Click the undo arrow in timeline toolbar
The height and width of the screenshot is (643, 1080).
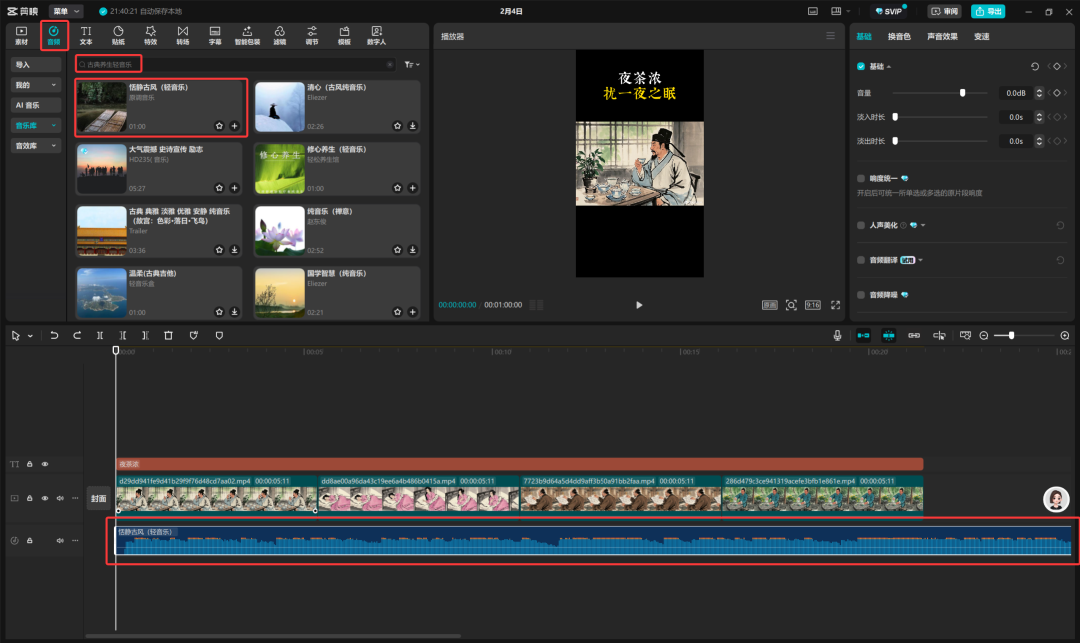pos(54,336)
